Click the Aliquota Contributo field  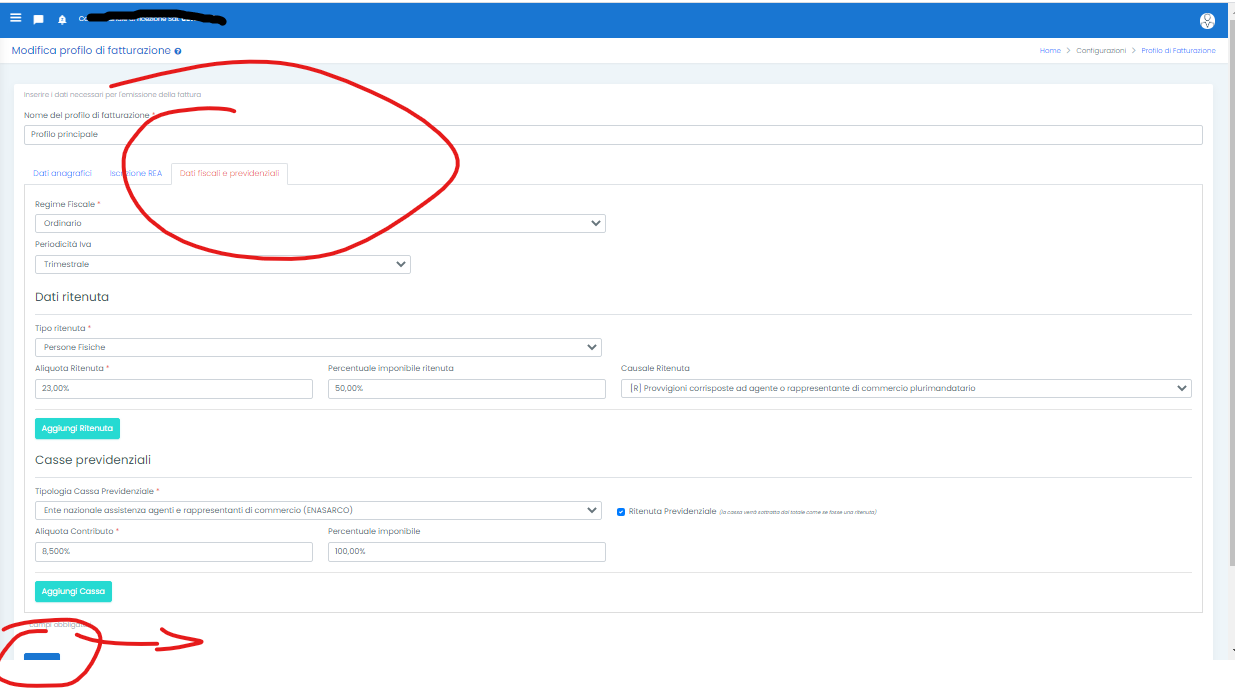pyautogui.click(x=174, y=551)
